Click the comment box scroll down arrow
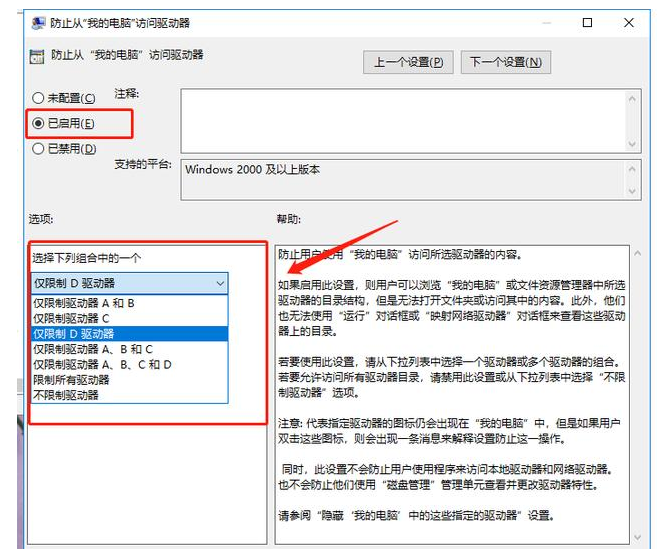This screenshot has height=549, width=665. [x=632, y=144]
